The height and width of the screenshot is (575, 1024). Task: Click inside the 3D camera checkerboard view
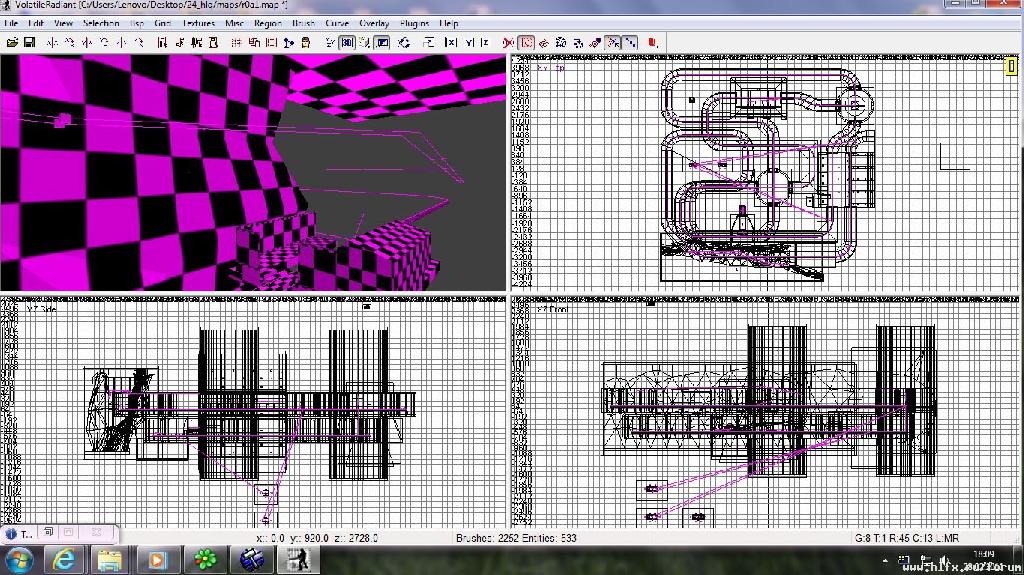[x=150, y=180]
